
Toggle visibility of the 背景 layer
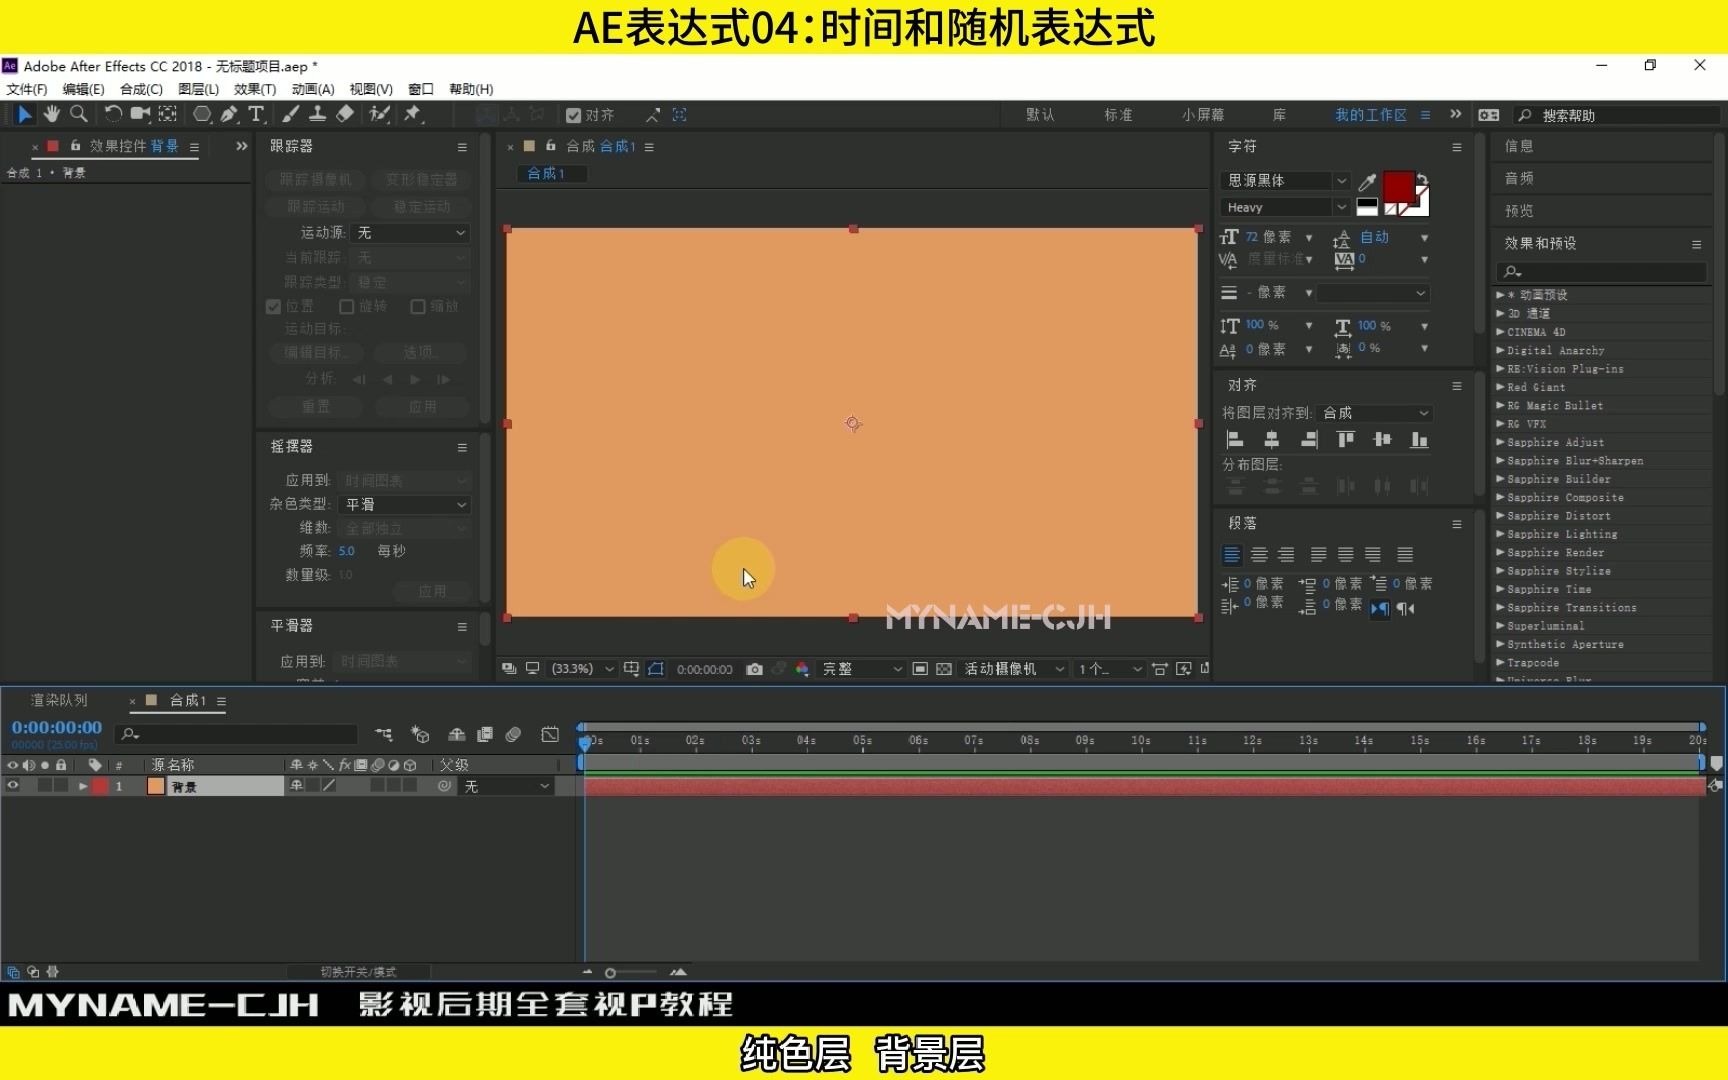[x=13, y=786]
